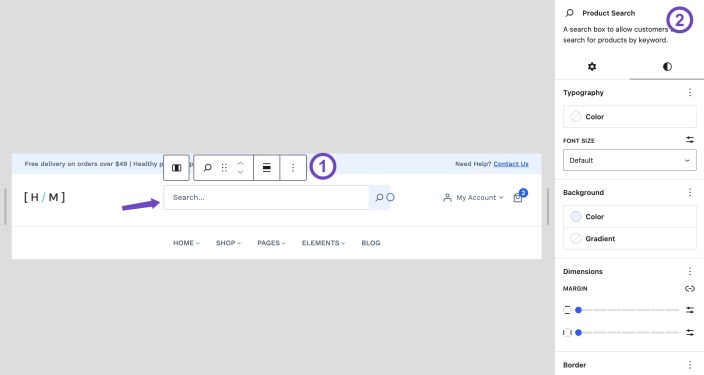
Task: Click the 'Typography' section heading
Action: 583,93
